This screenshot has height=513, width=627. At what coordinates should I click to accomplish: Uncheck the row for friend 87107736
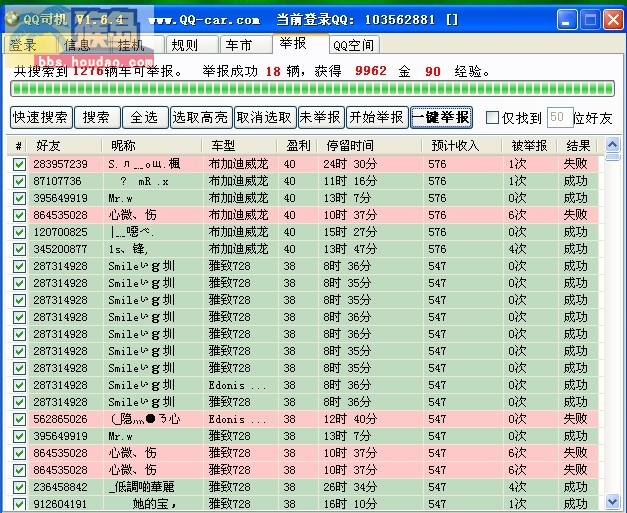[x=19, y=181]
